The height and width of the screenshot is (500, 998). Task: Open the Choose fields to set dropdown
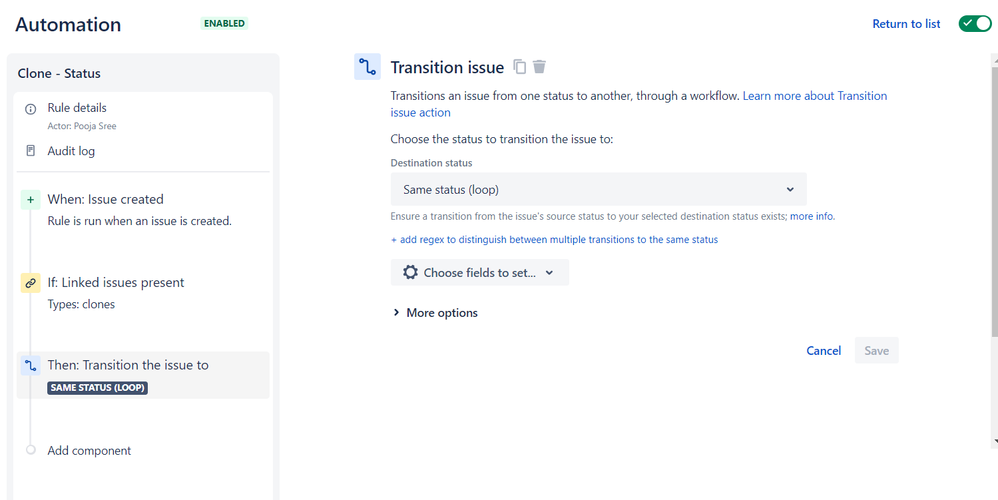480,272
